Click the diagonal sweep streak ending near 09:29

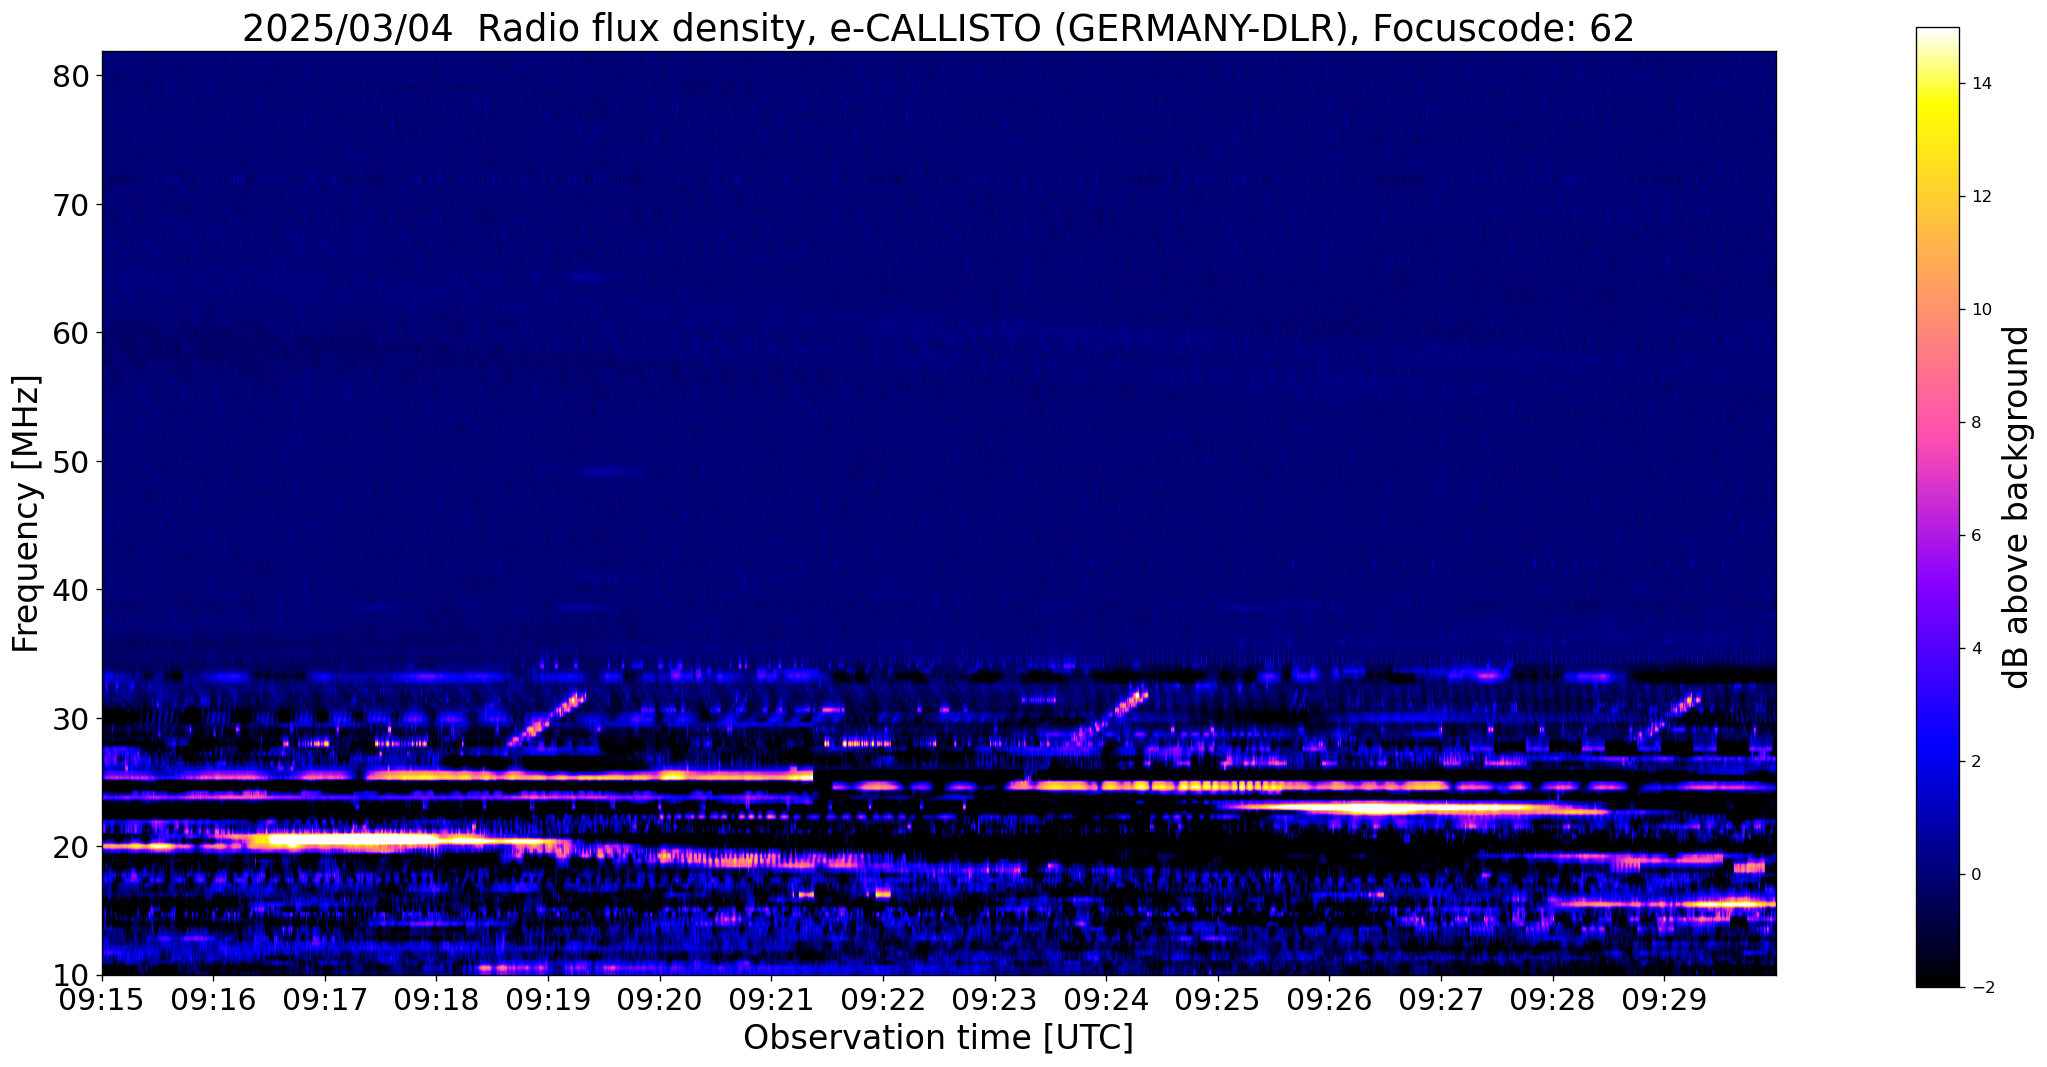click(1669, 719)
